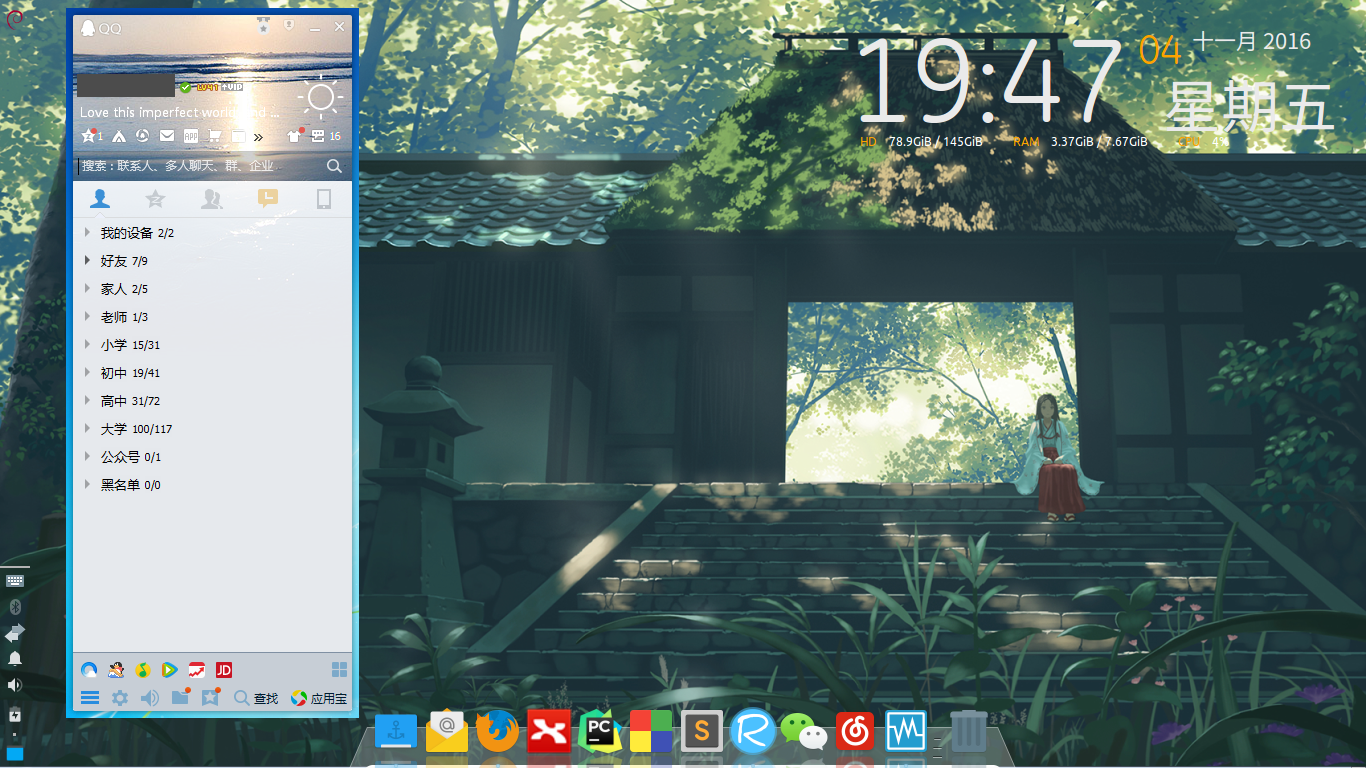This screenshot has width=1366, height=768.
Task: Open the skin changer shirt icon
Action: [295, 136]
